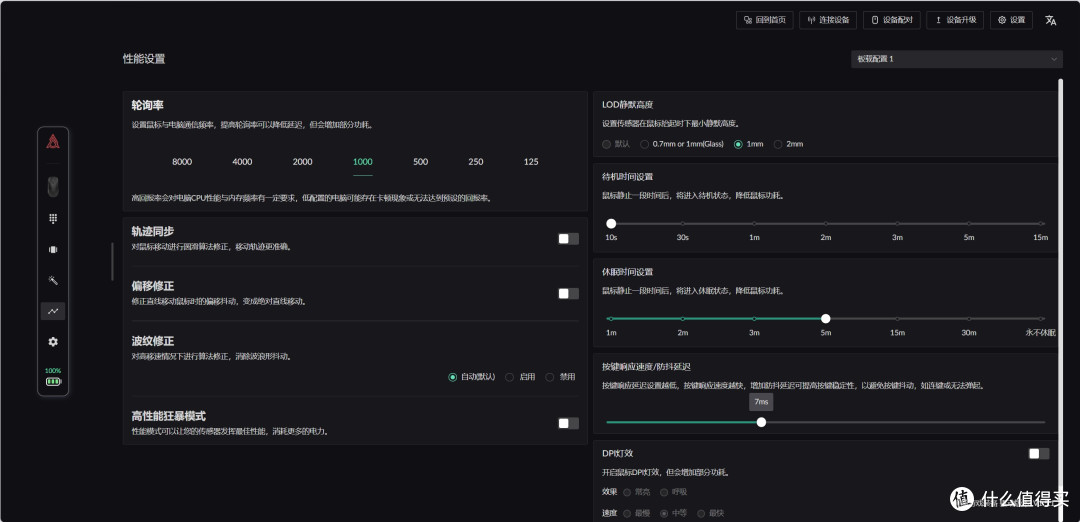Click the 连接设备 button
Viewport: 1080px width, 522px height.
pos(828,20)
